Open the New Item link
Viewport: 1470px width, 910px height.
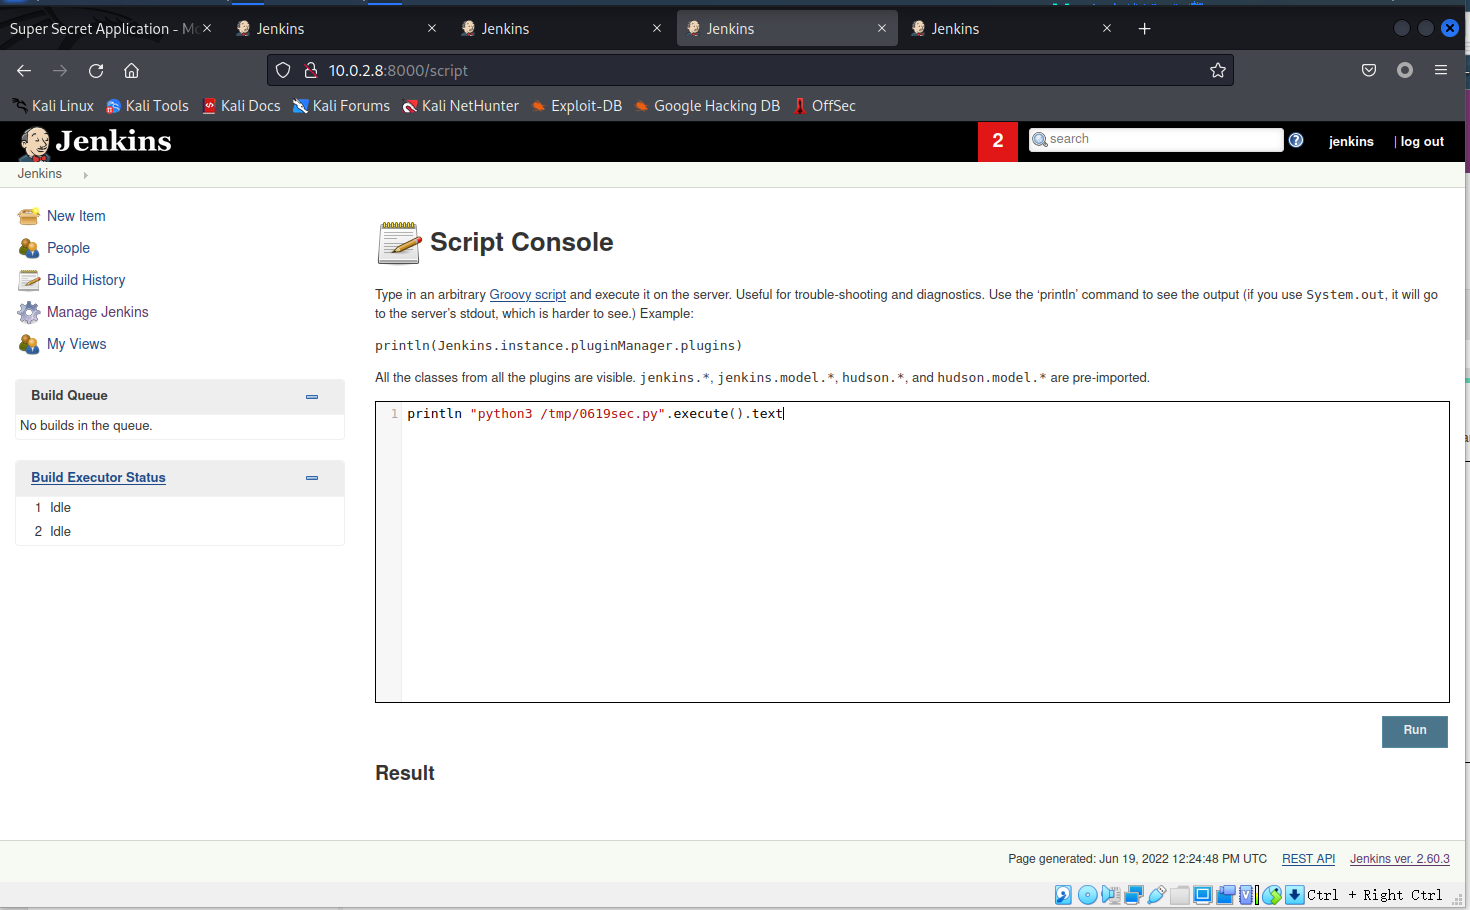coord(76,216)
